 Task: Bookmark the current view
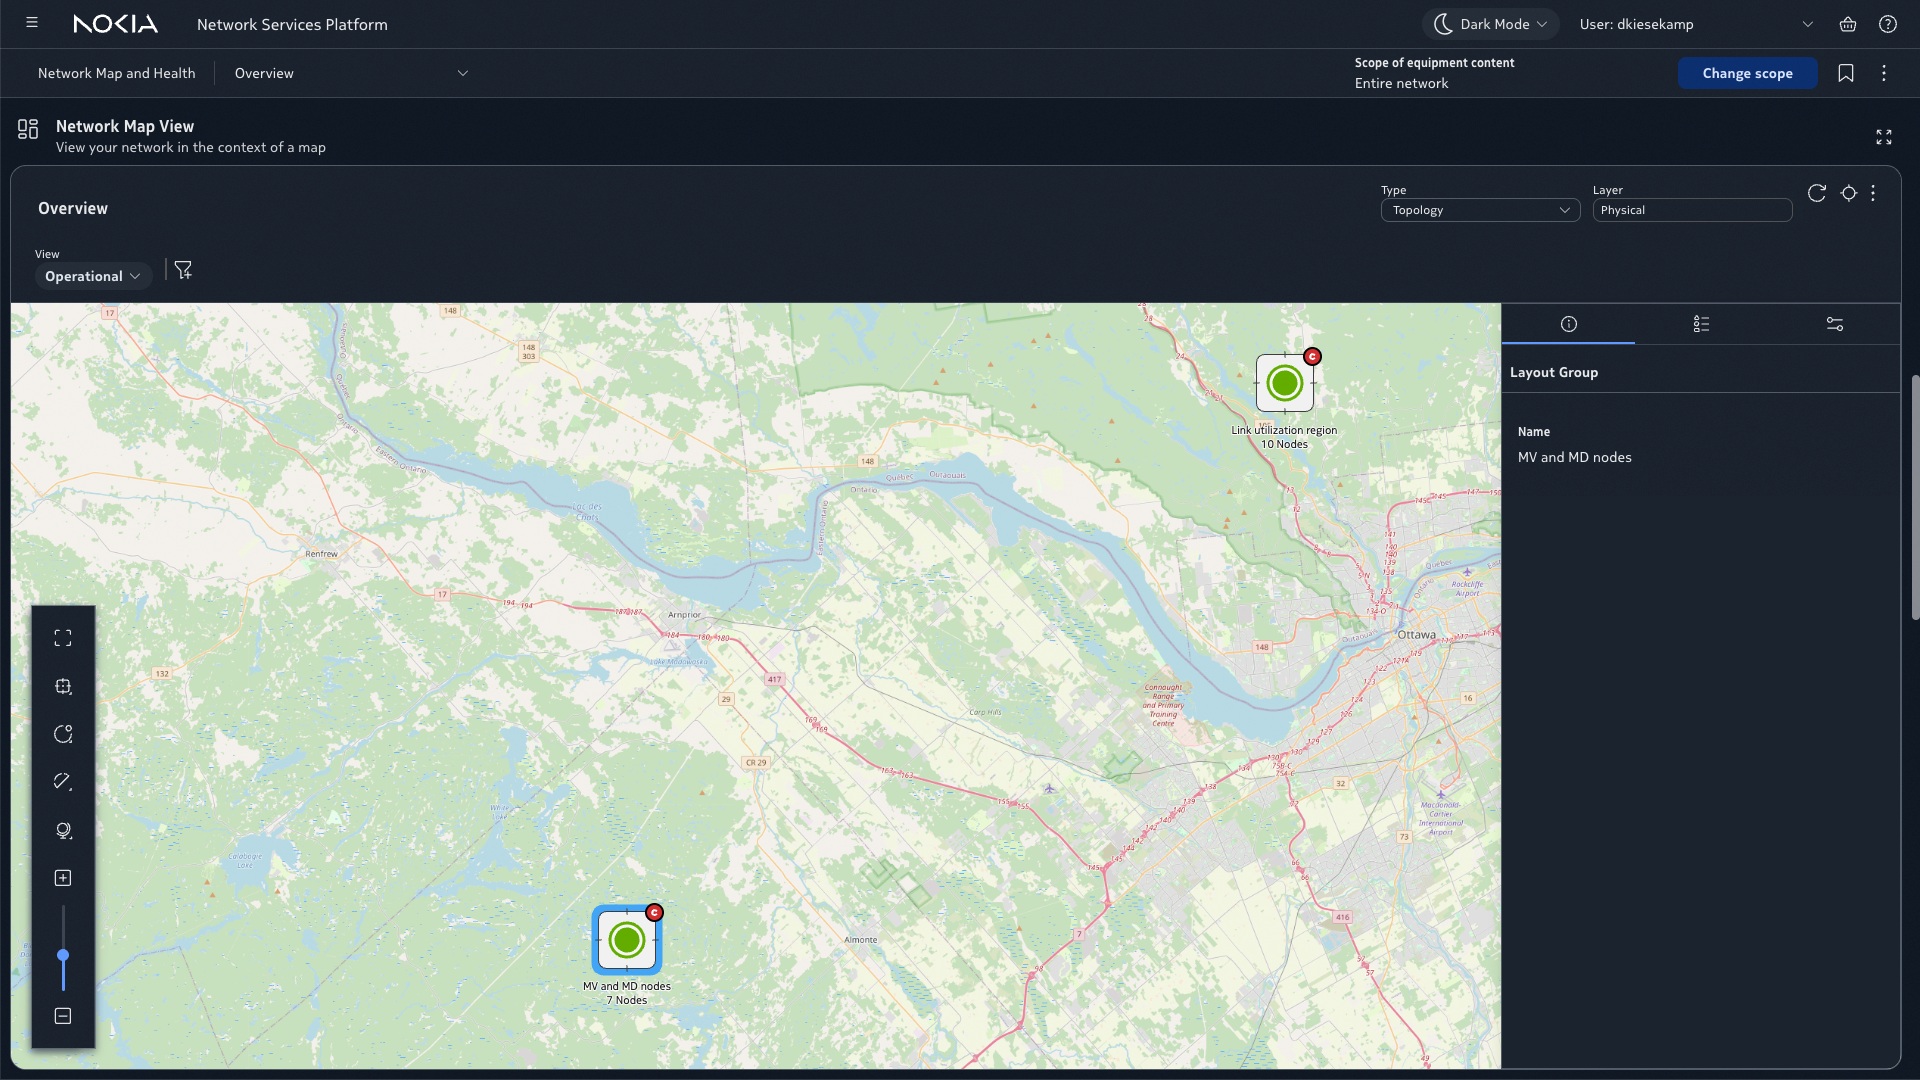[x=1846, y=73]
